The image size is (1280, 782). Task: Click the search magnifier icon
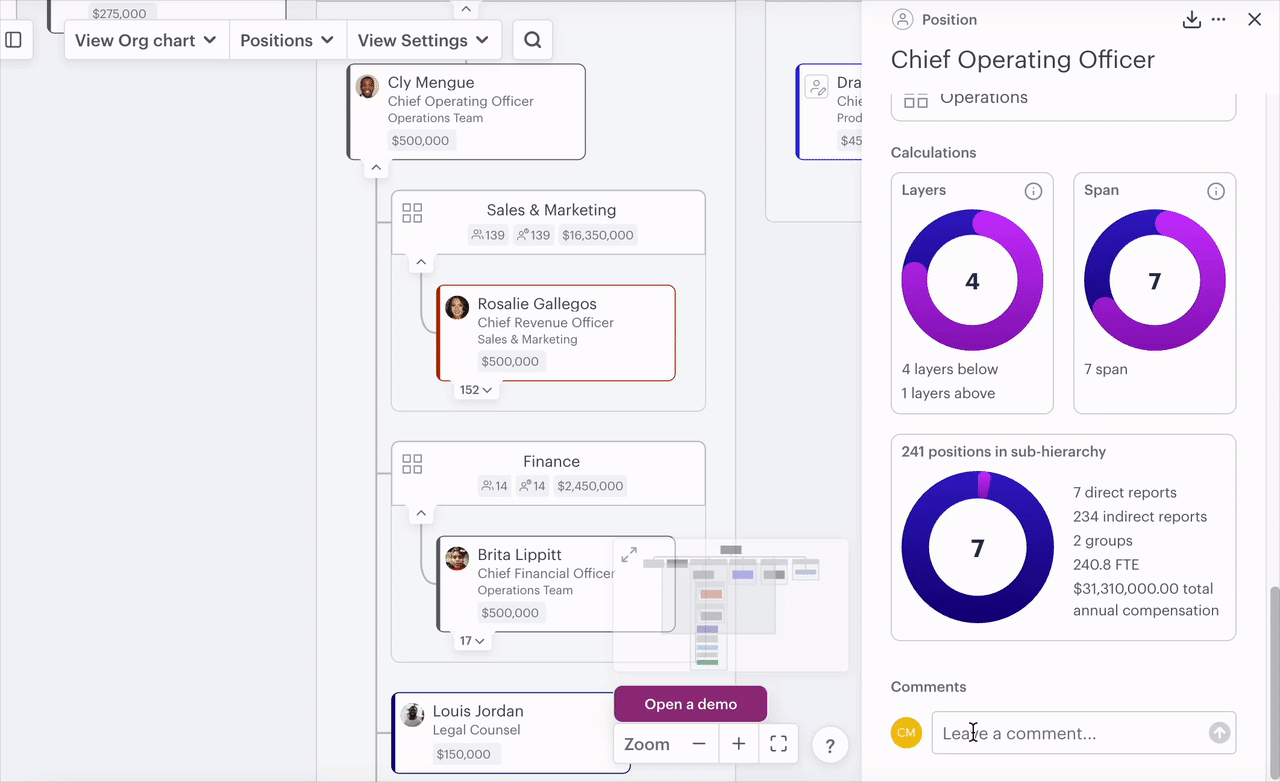(532, 40)
